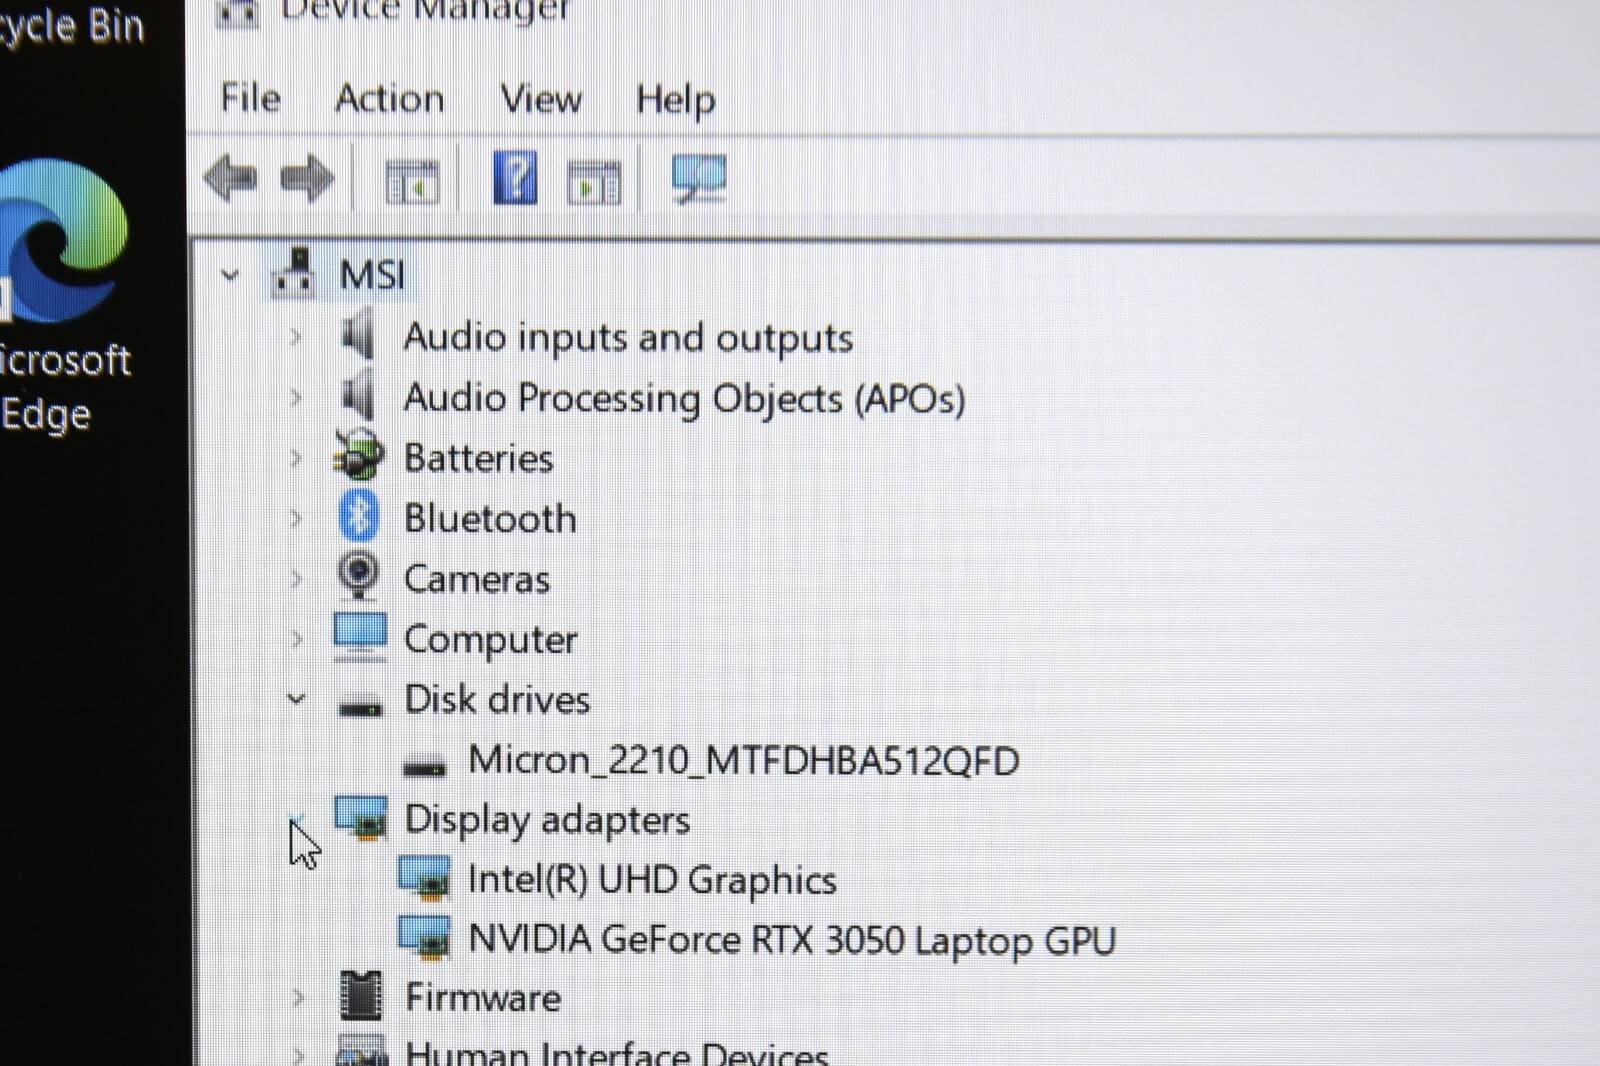Expand Audio inputs and outputs
The width and height of the screenshot is (1600, 1066).
click(x=296, y=337)
